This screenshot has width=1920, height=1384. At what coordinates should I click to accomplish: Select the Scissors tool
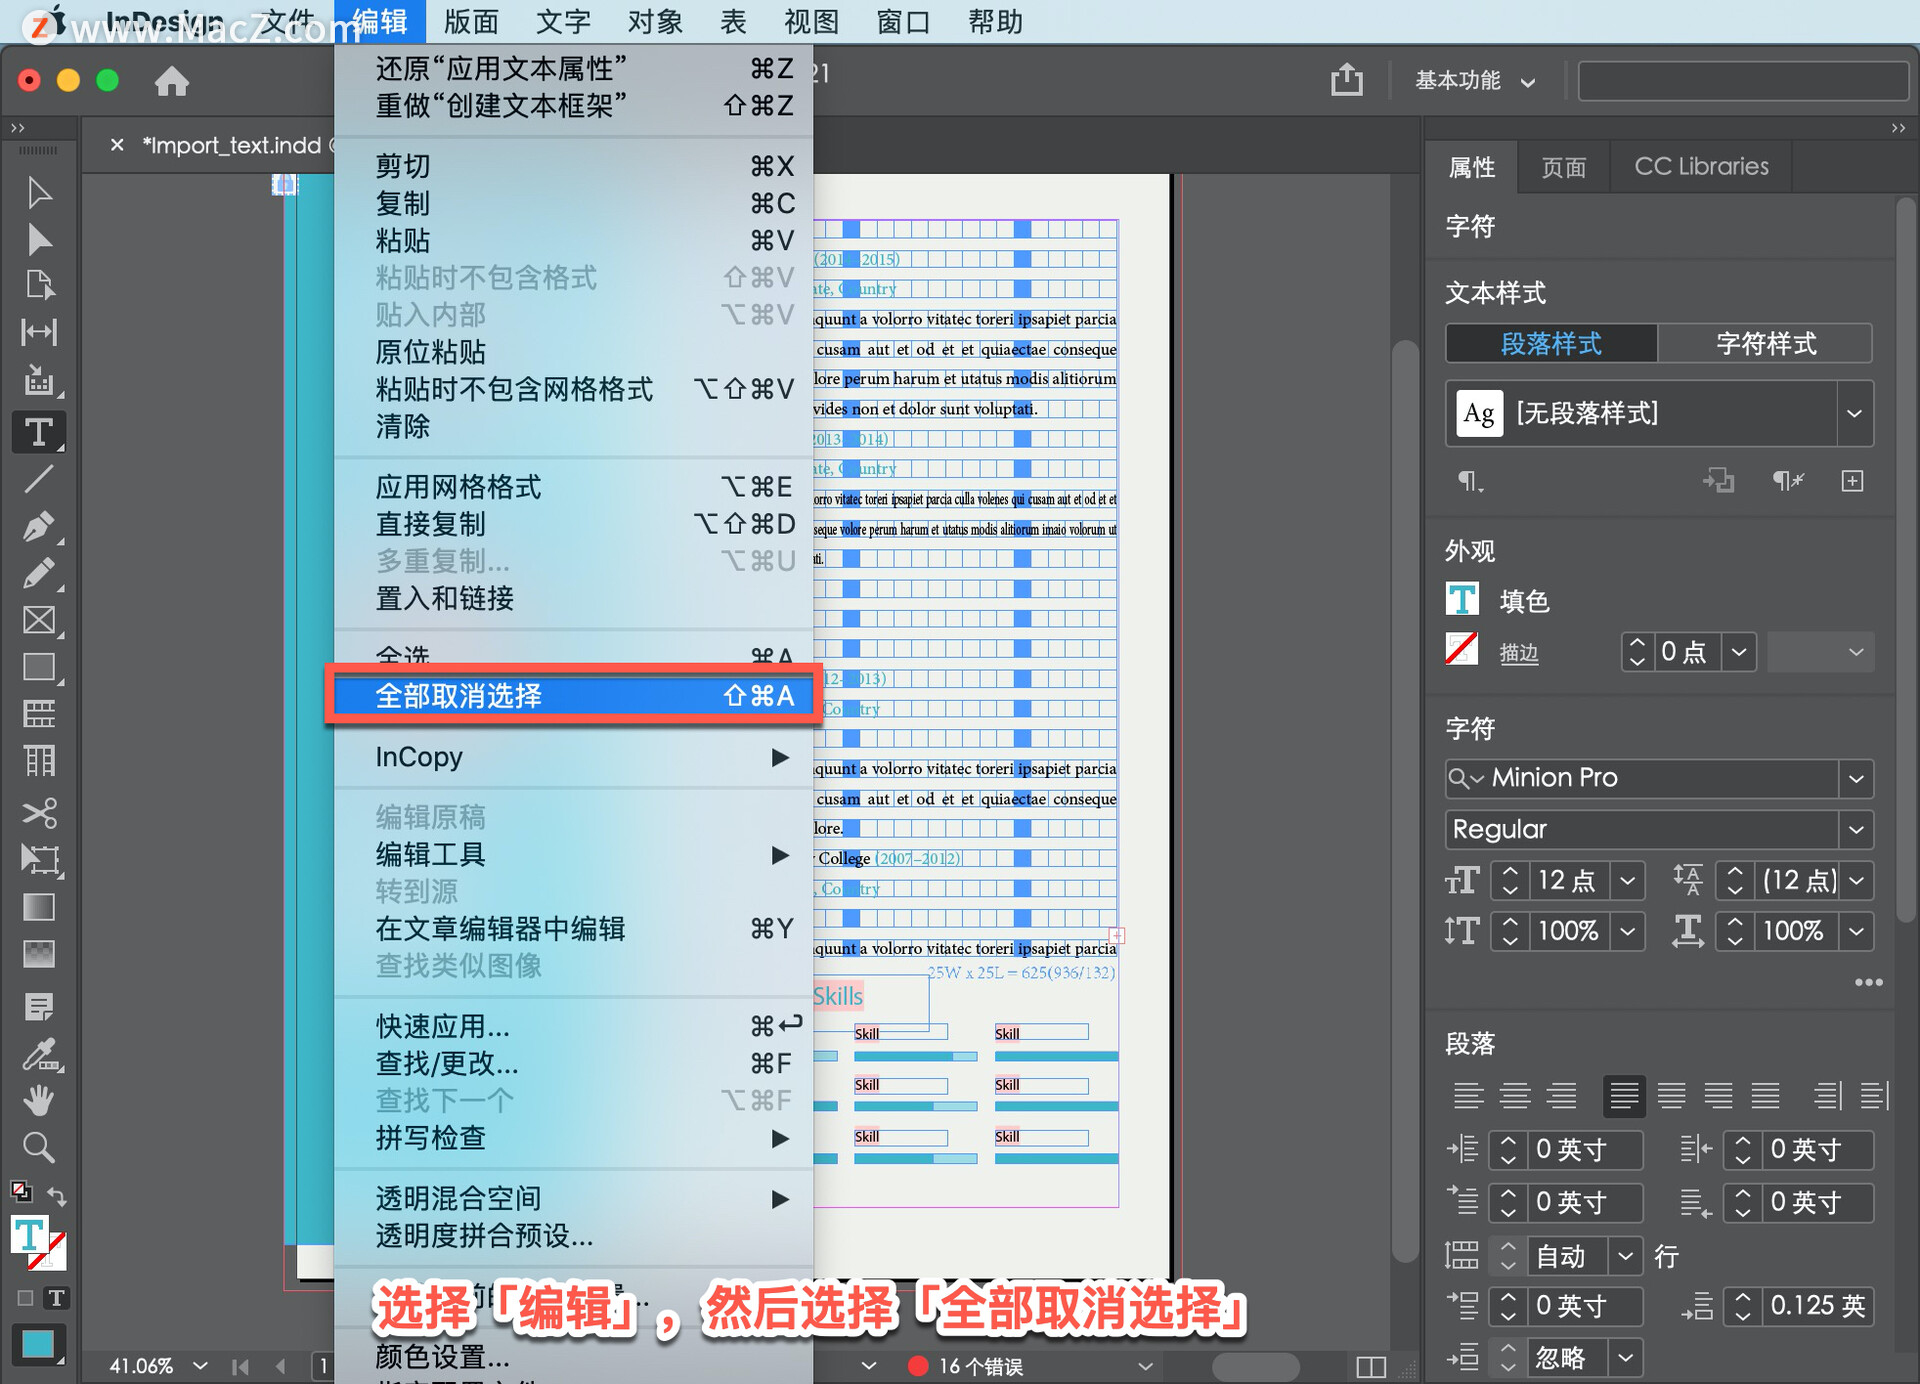click(38, 812)
